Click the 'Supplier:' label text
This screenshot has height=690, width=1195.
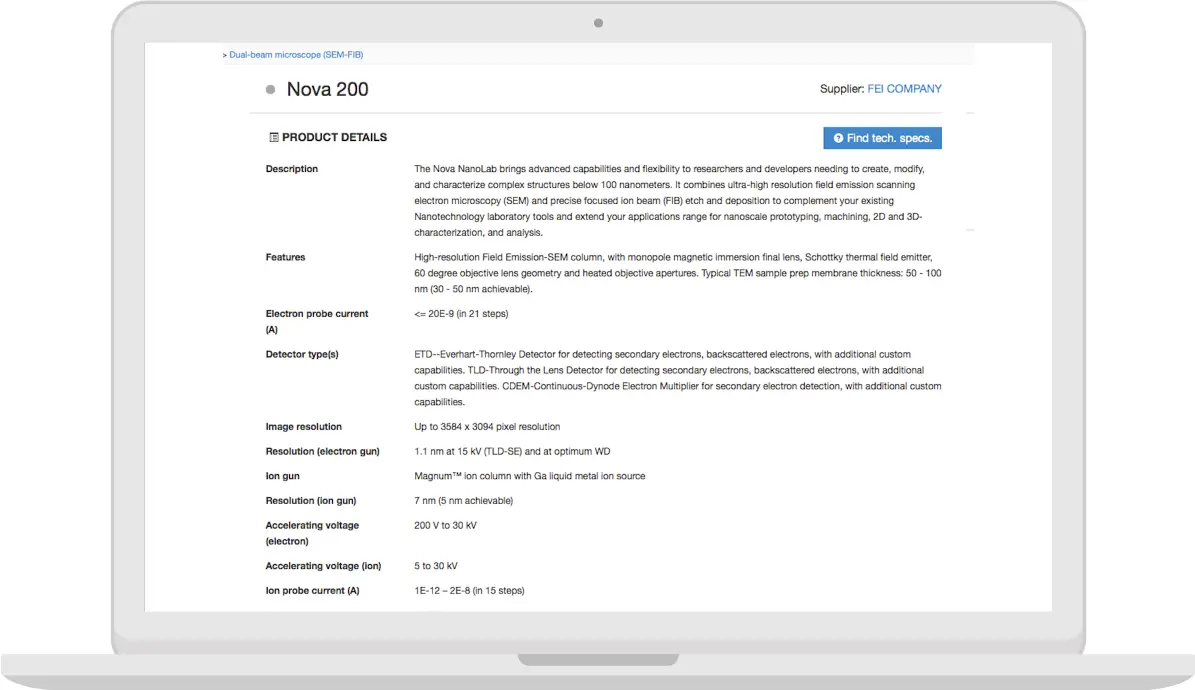coord(841,89)
